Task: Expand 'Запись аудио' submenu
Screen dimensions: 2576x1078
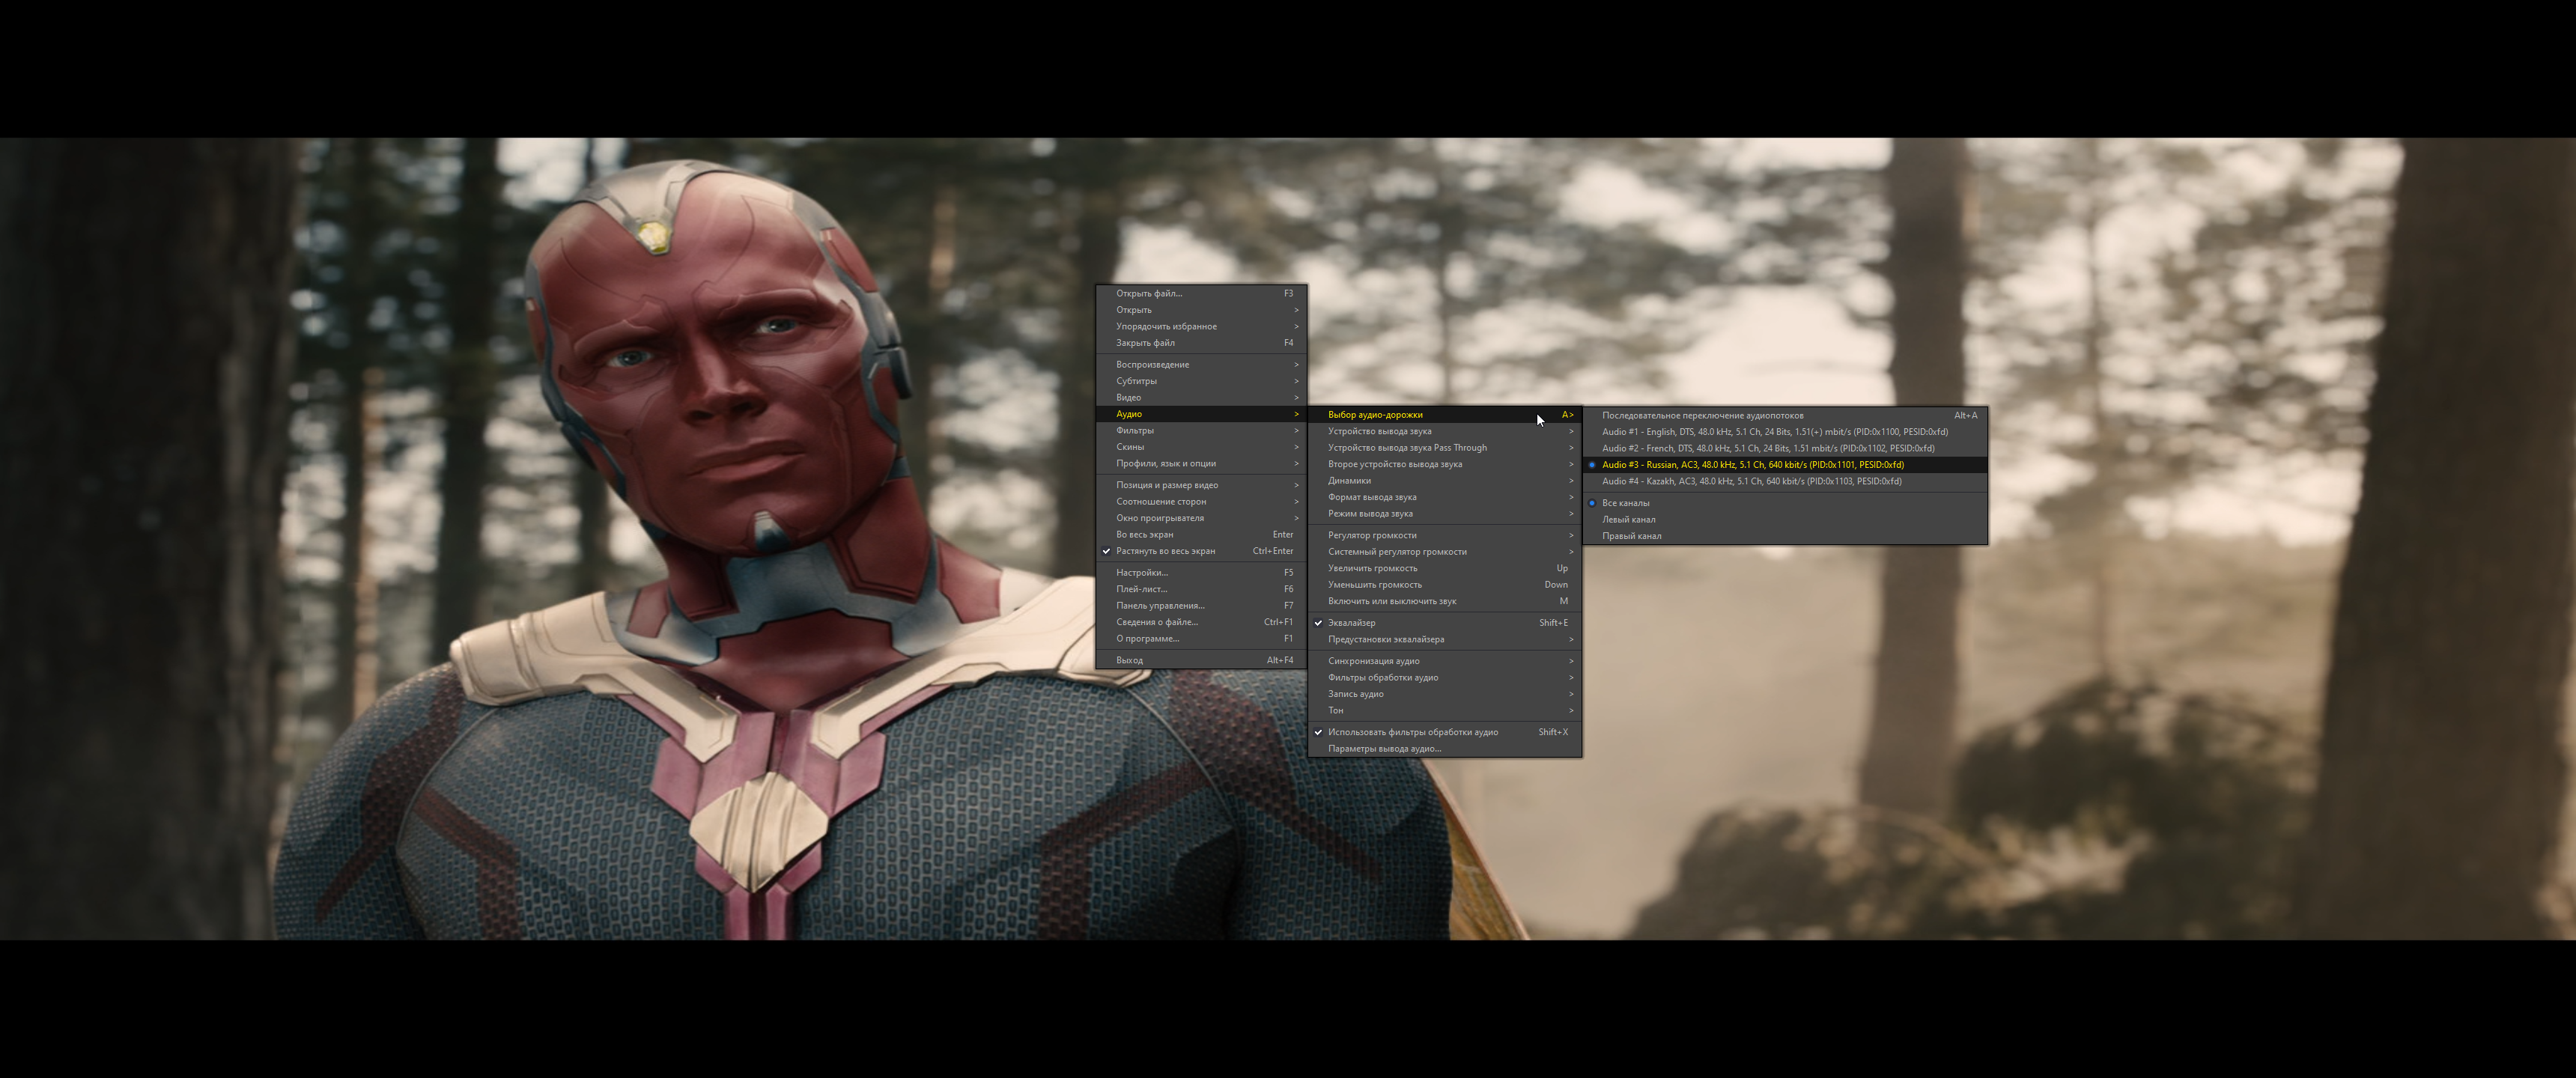Action: 1445,694
